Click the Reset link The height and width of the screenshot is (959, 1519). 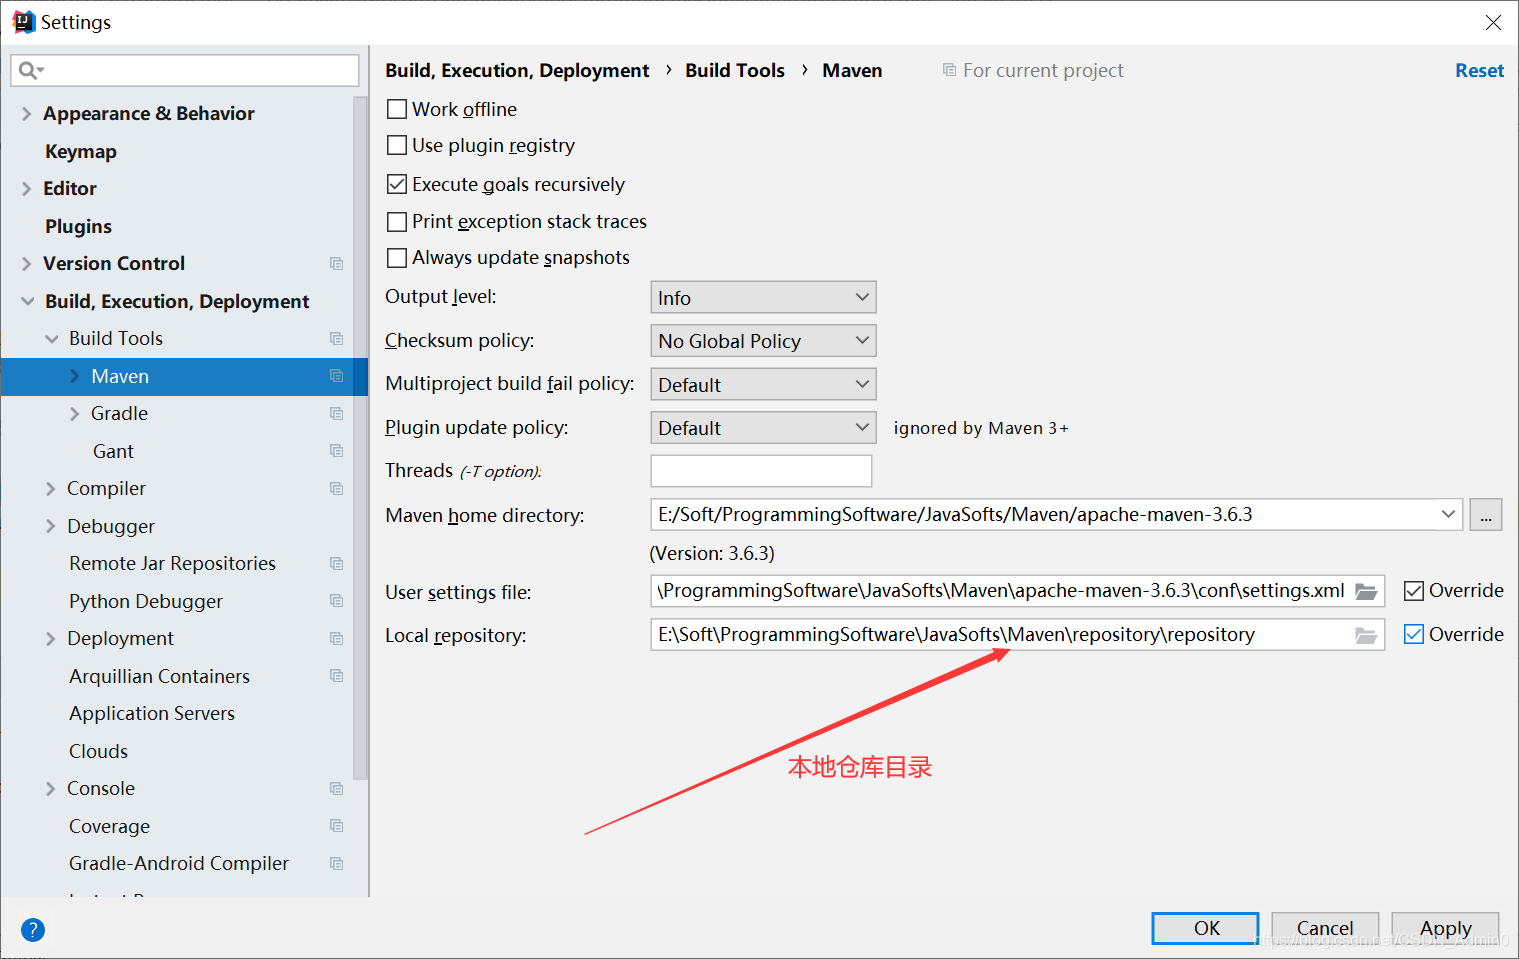pyautogui.click(x=1479, y=70)
